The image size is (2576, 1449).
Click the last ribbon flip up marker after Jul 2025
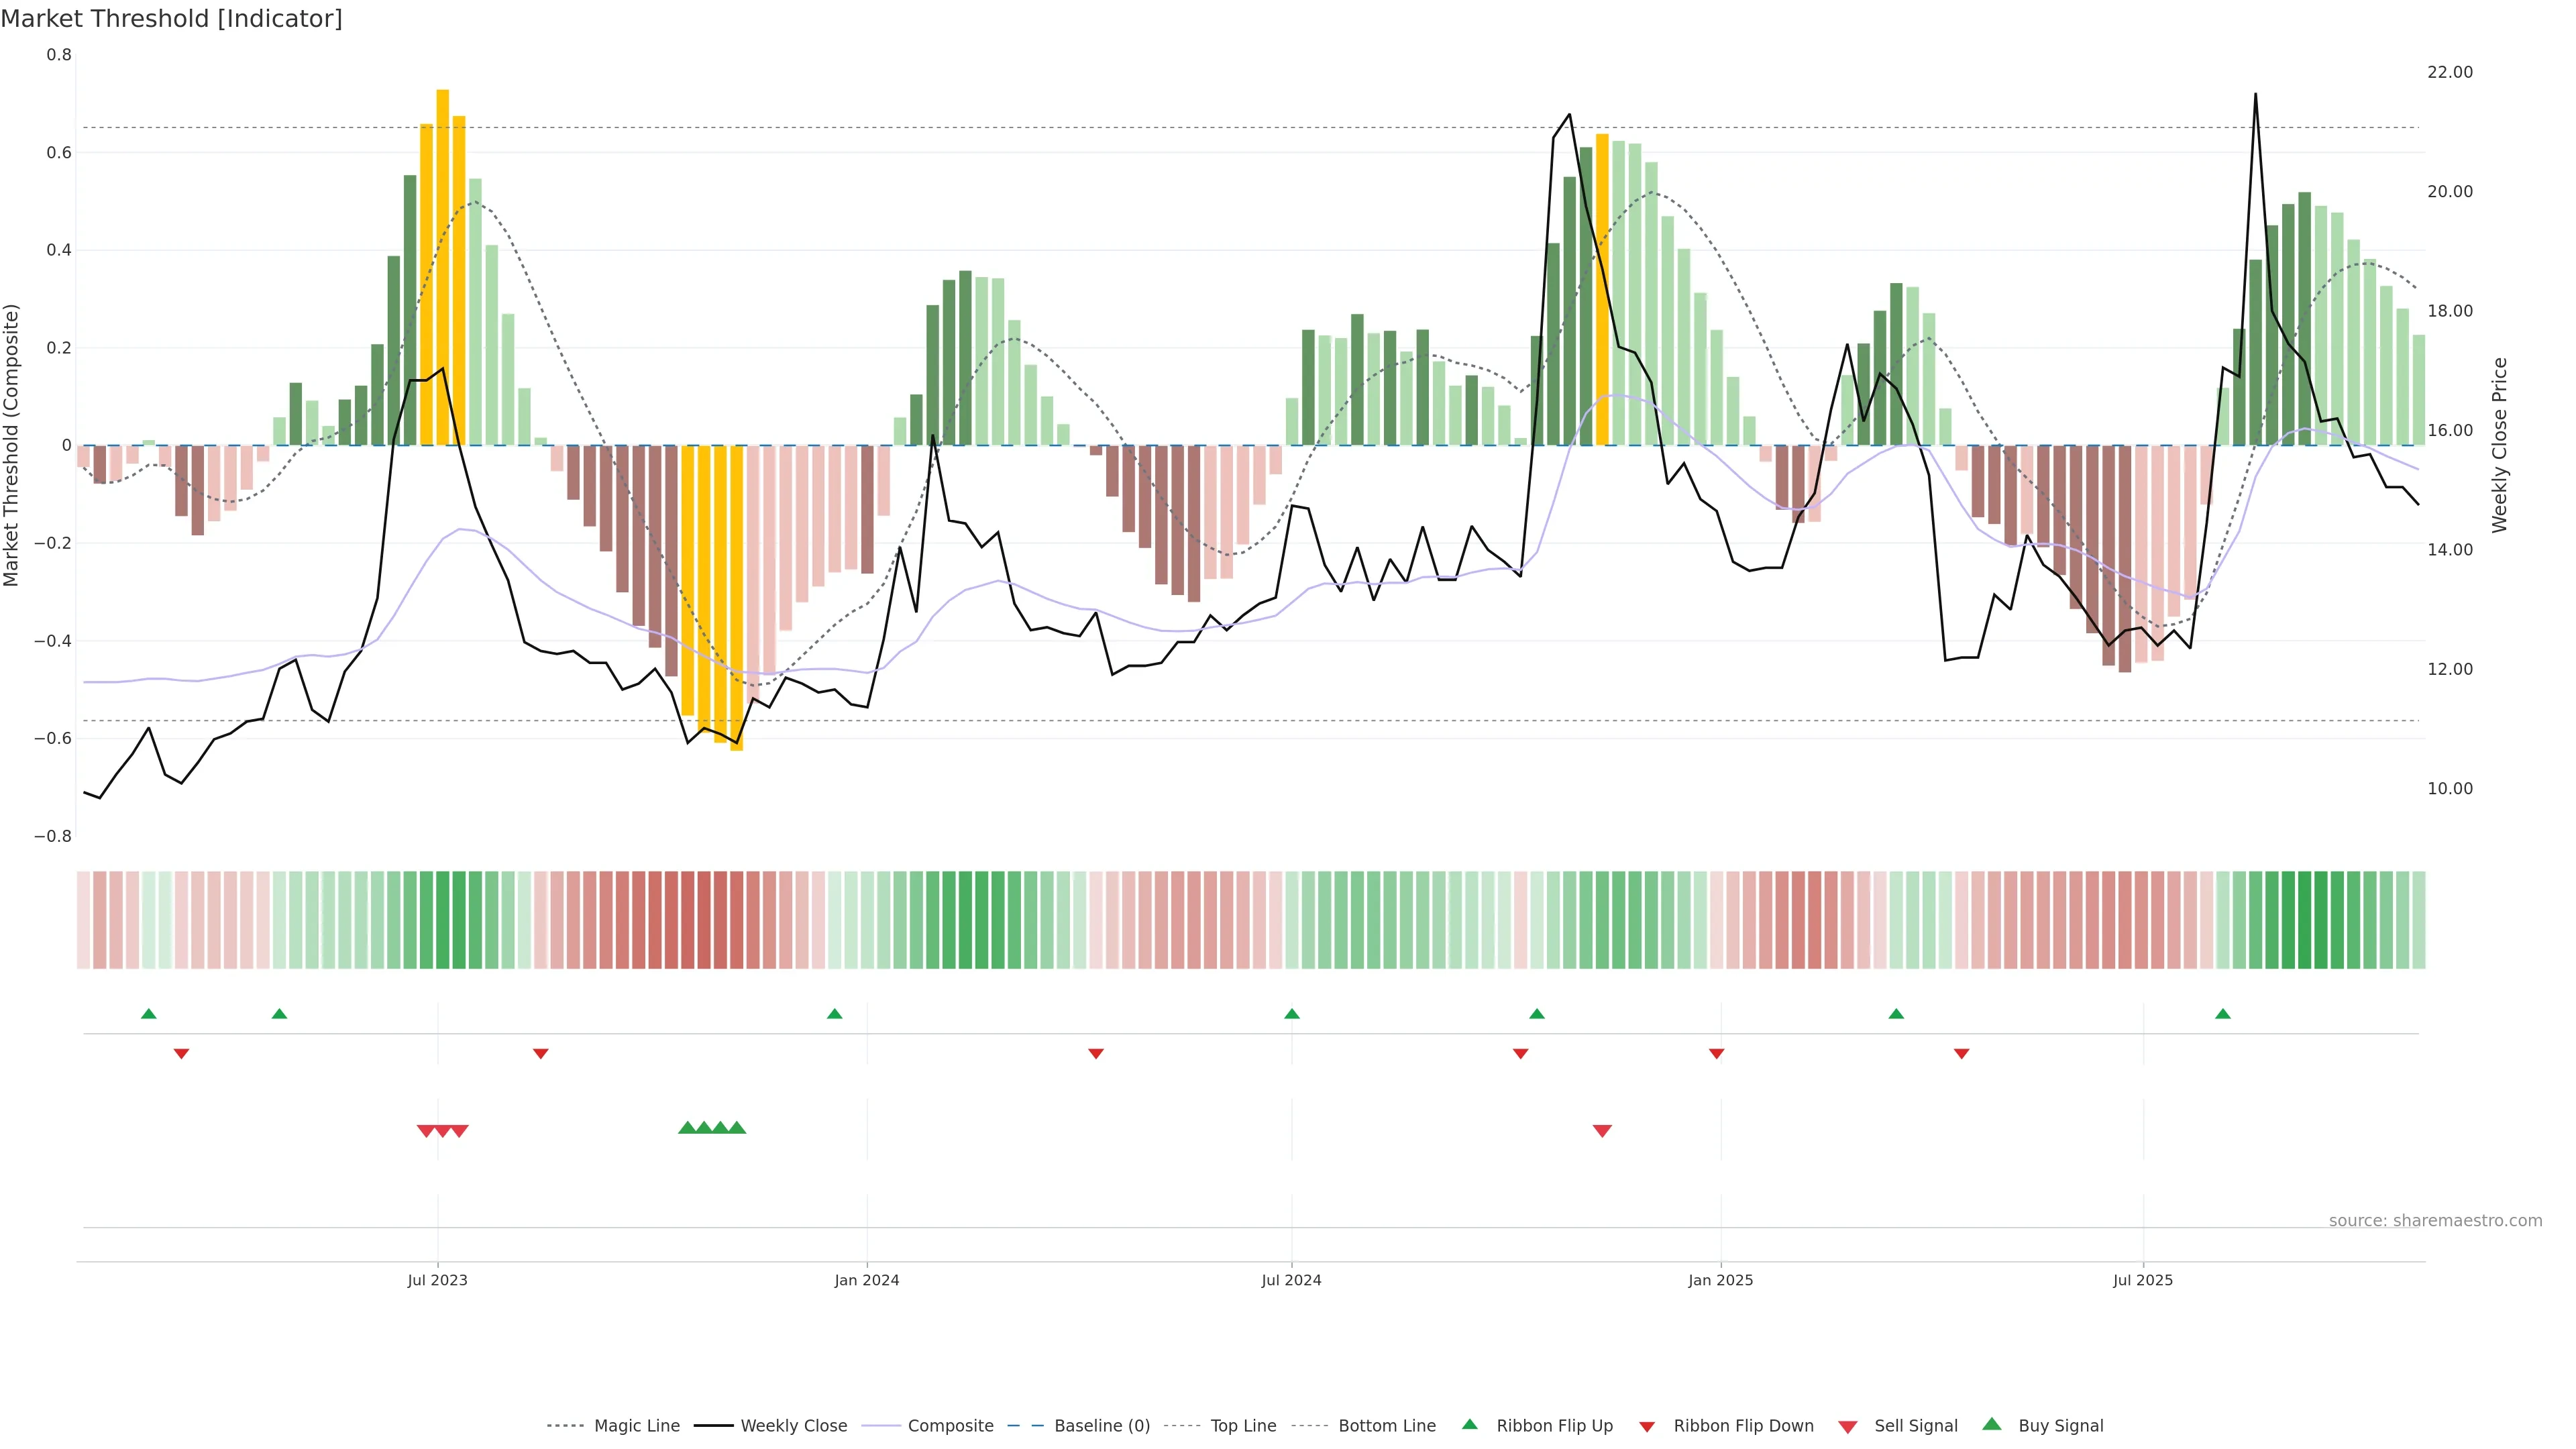coord(2222,1014)
